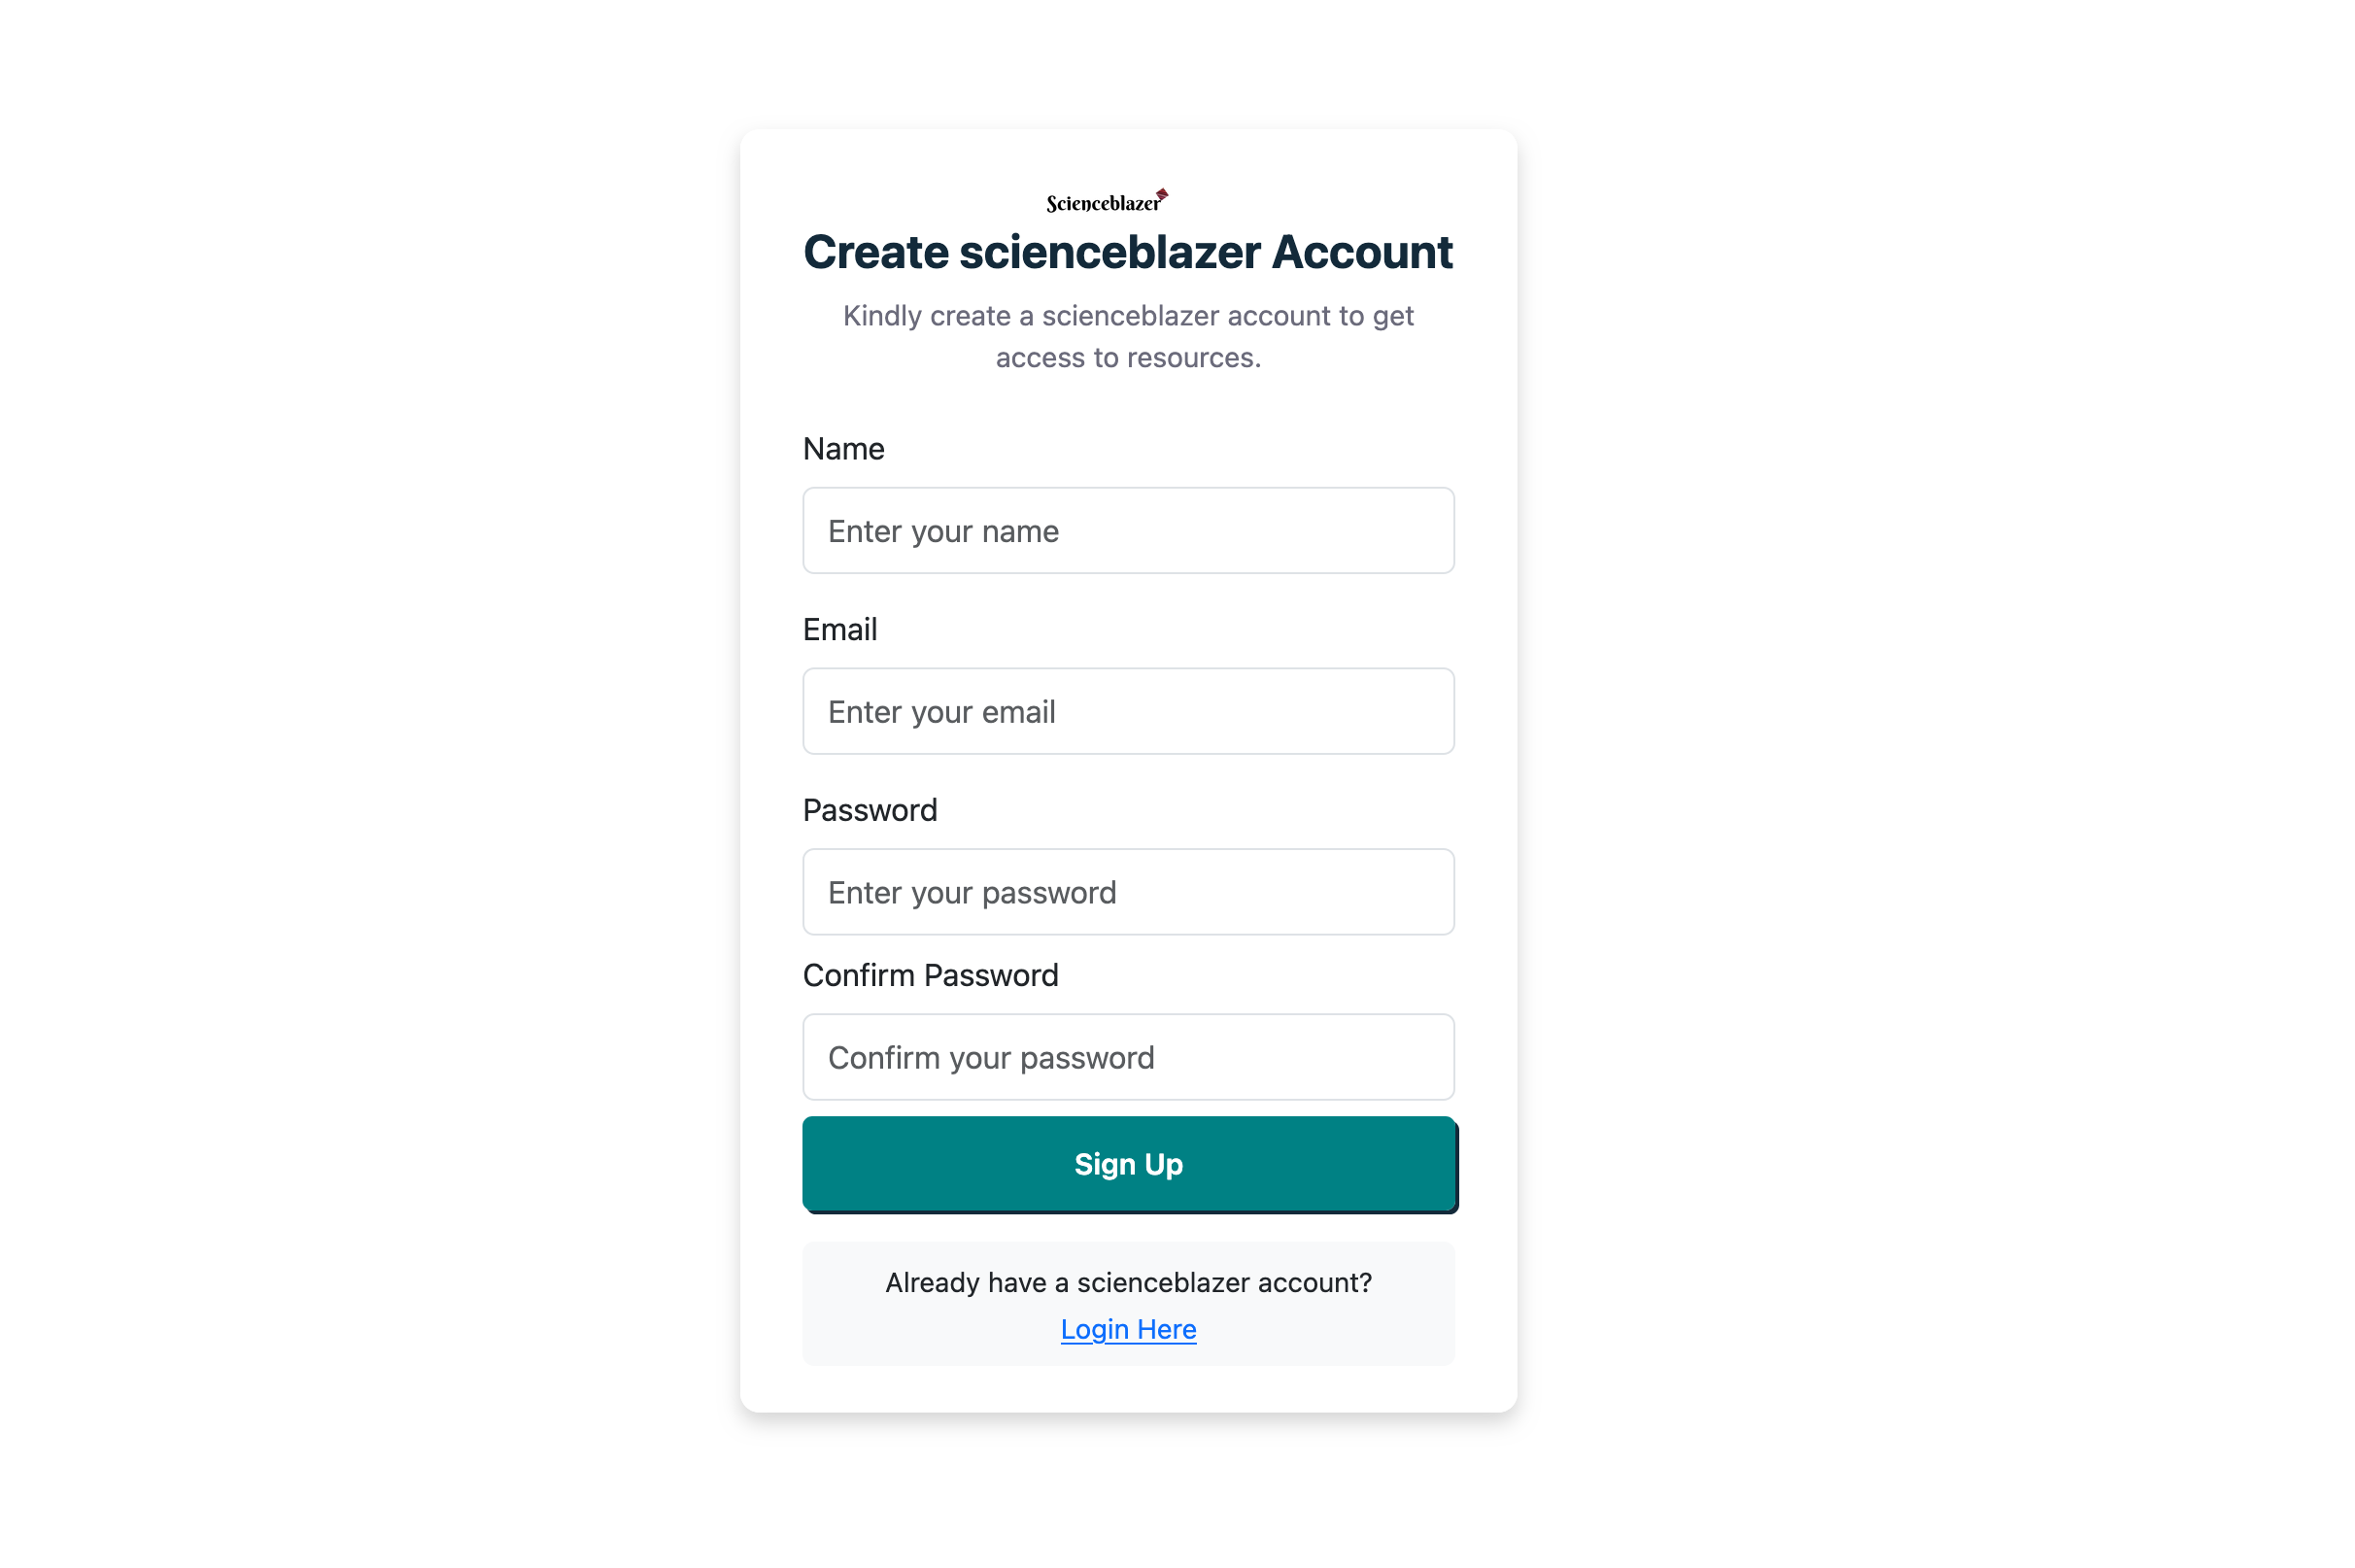Click the word "Create" in the heading

point(875,252)
